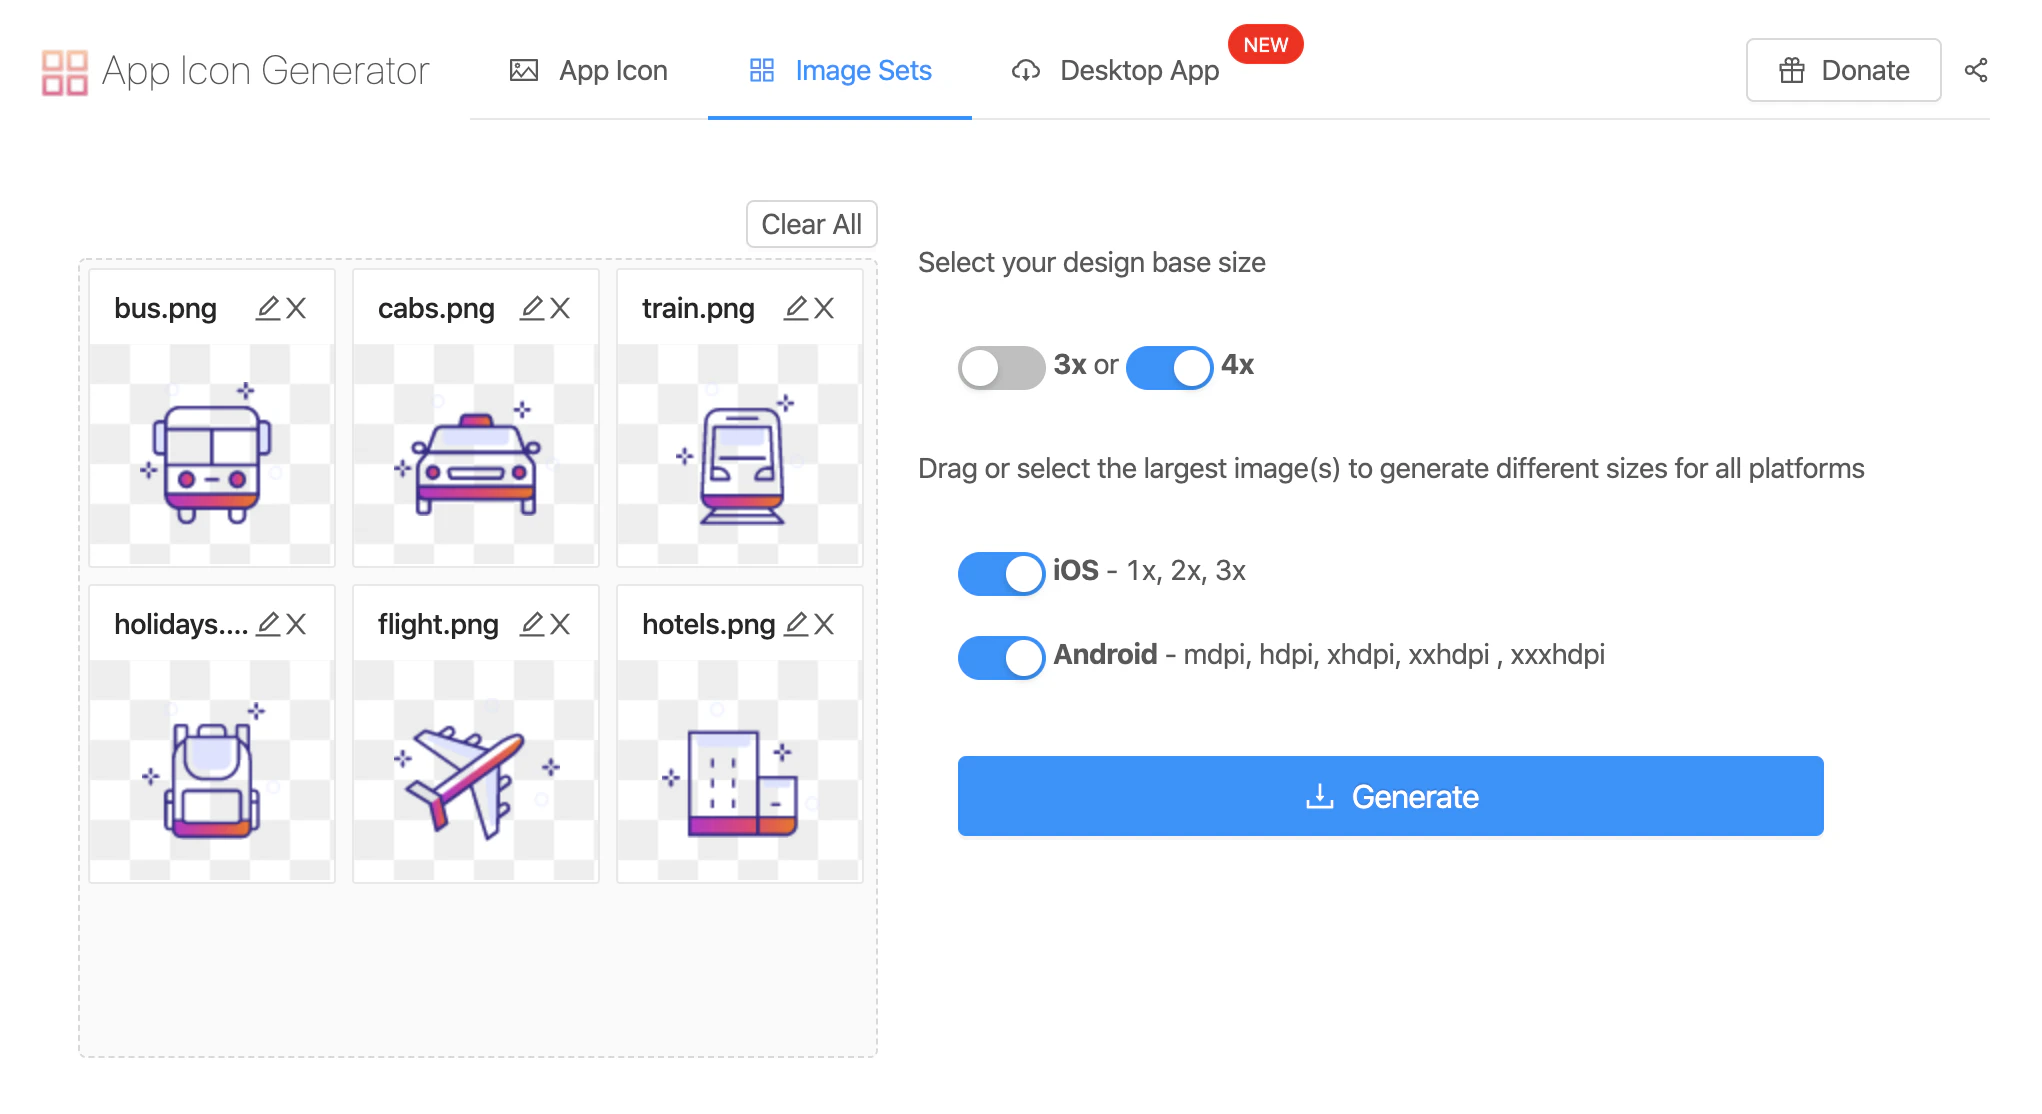Click the App Icon Generator logo

click(x=236, y=71)
